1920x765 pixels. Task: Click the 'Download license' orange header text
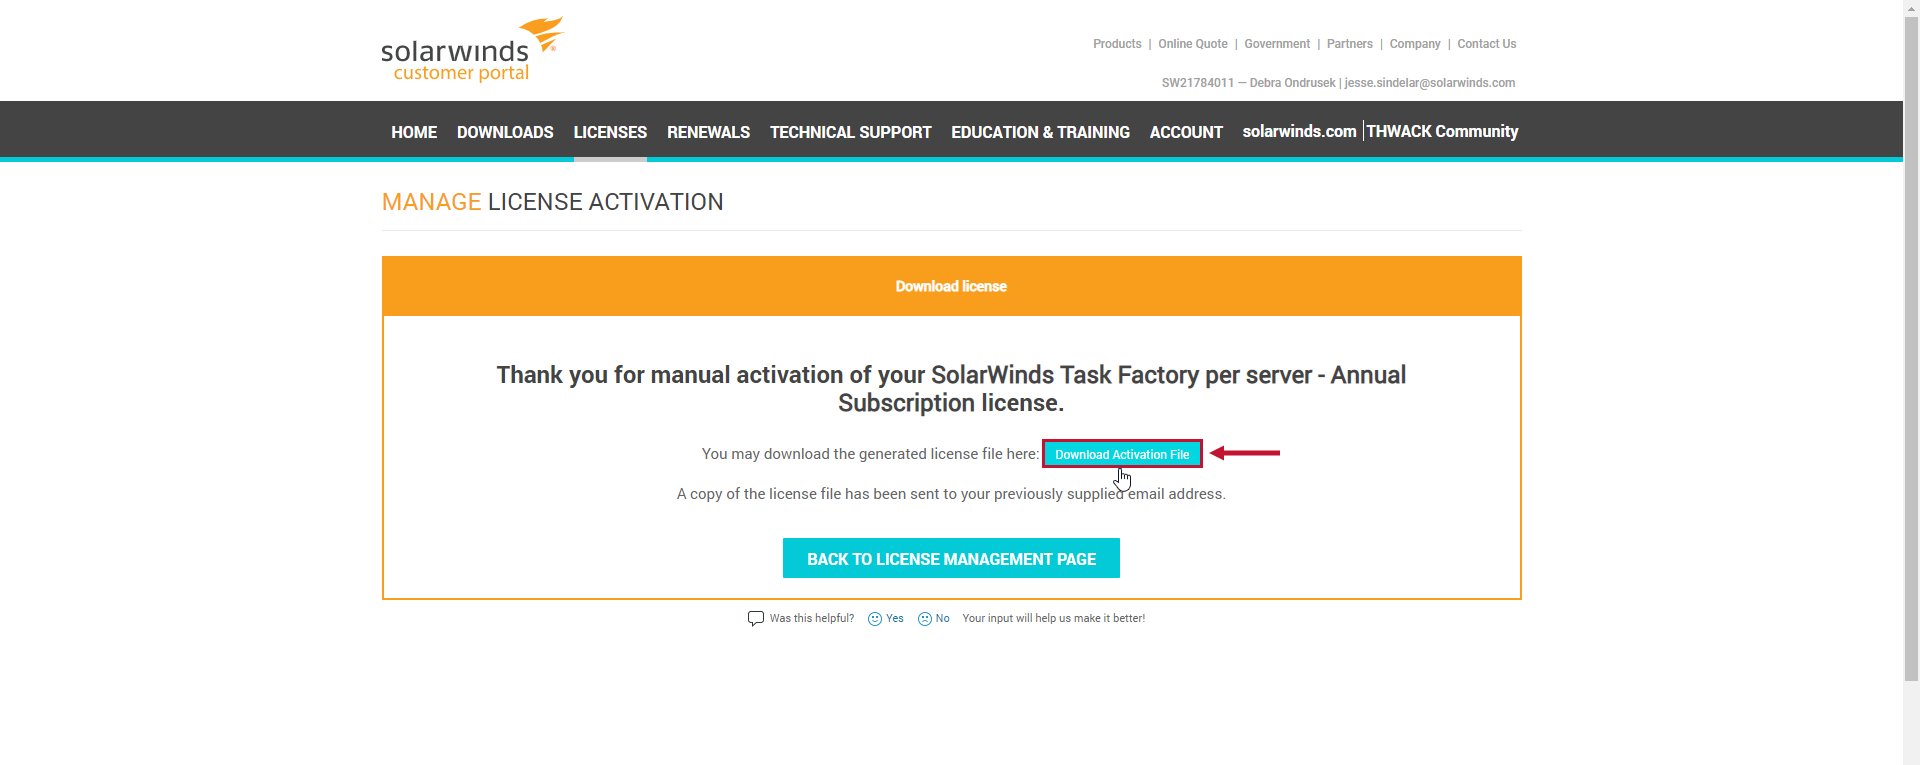[951, 286]
